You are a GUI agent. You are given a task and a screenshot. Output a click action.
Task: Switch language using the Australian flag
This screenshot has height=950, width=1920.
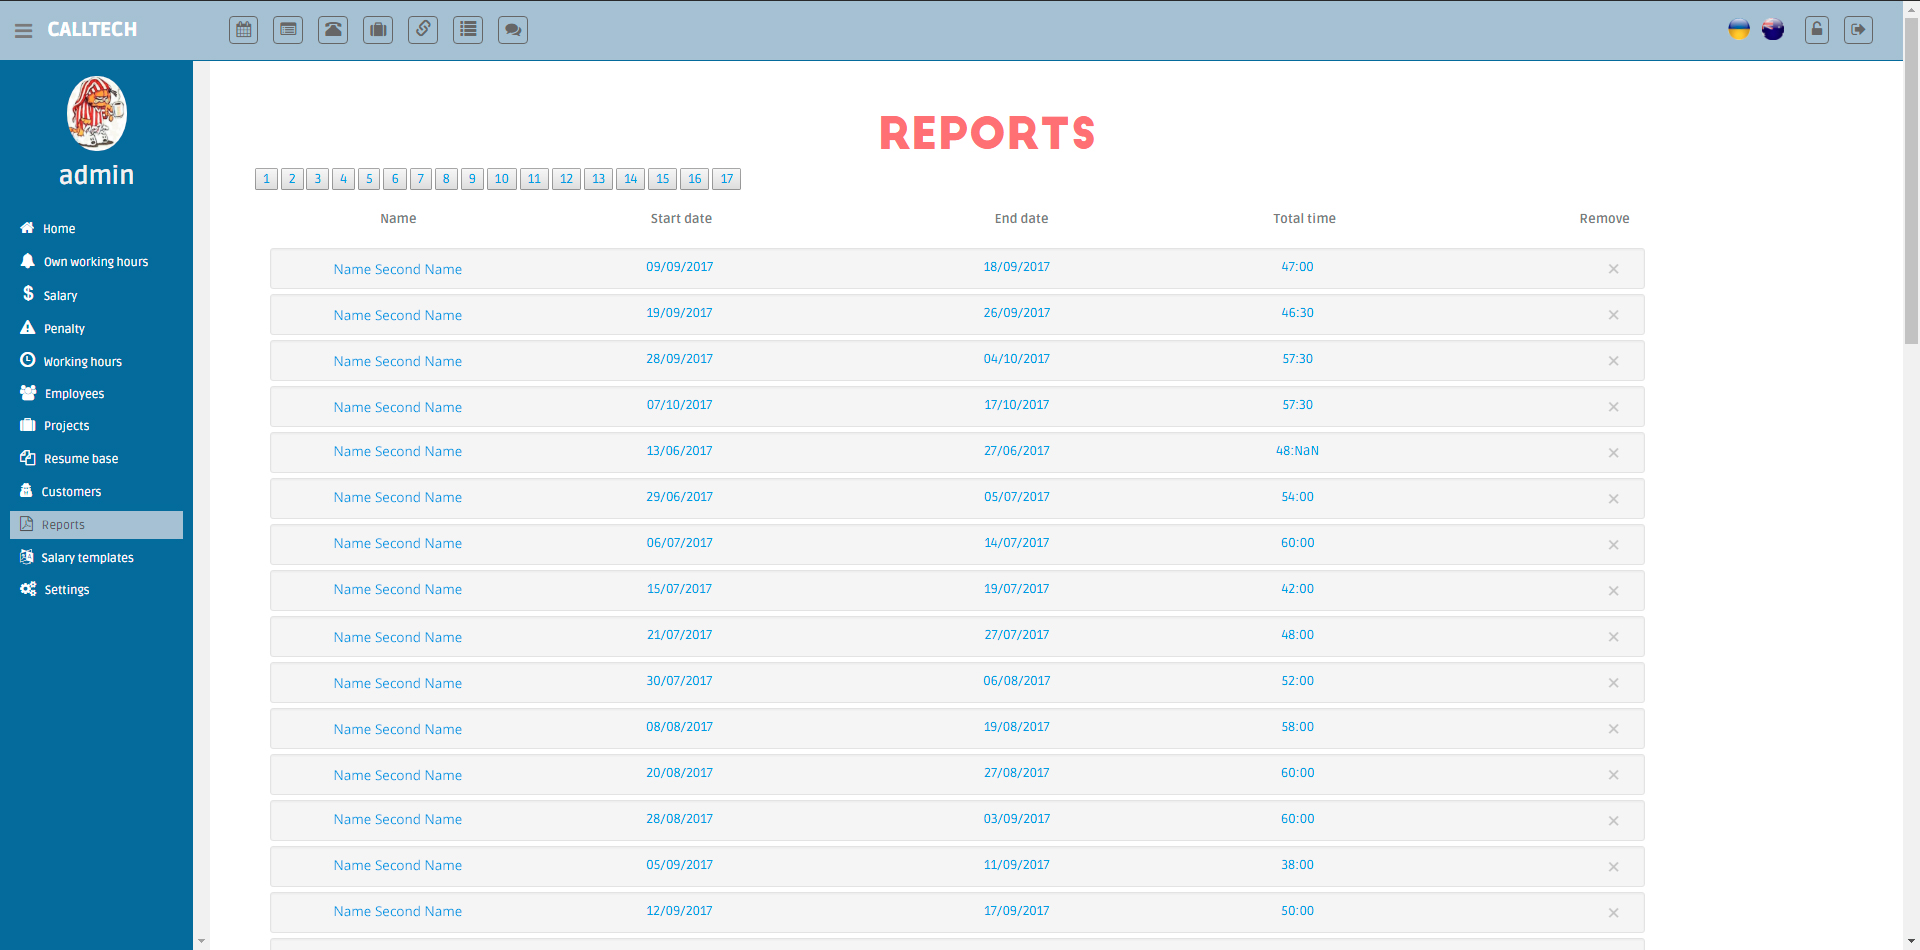tap(1773, 30)
